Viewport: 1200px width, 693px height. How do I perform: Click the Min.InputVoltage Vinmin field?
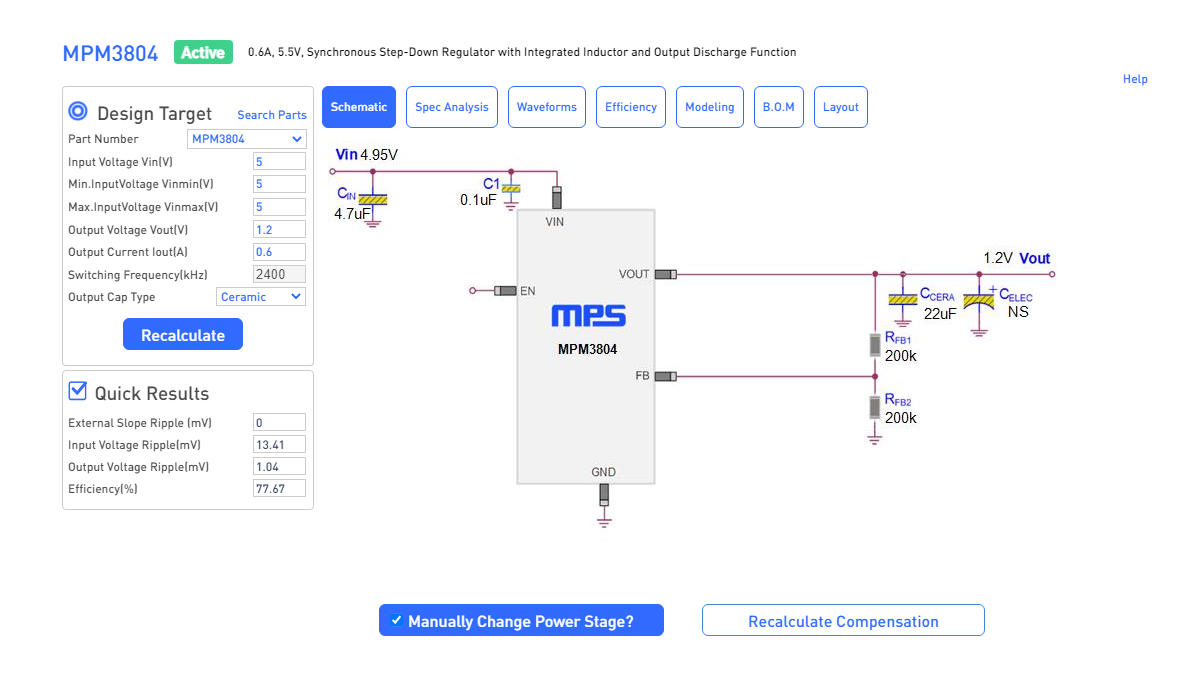click(x=279, y=184)
